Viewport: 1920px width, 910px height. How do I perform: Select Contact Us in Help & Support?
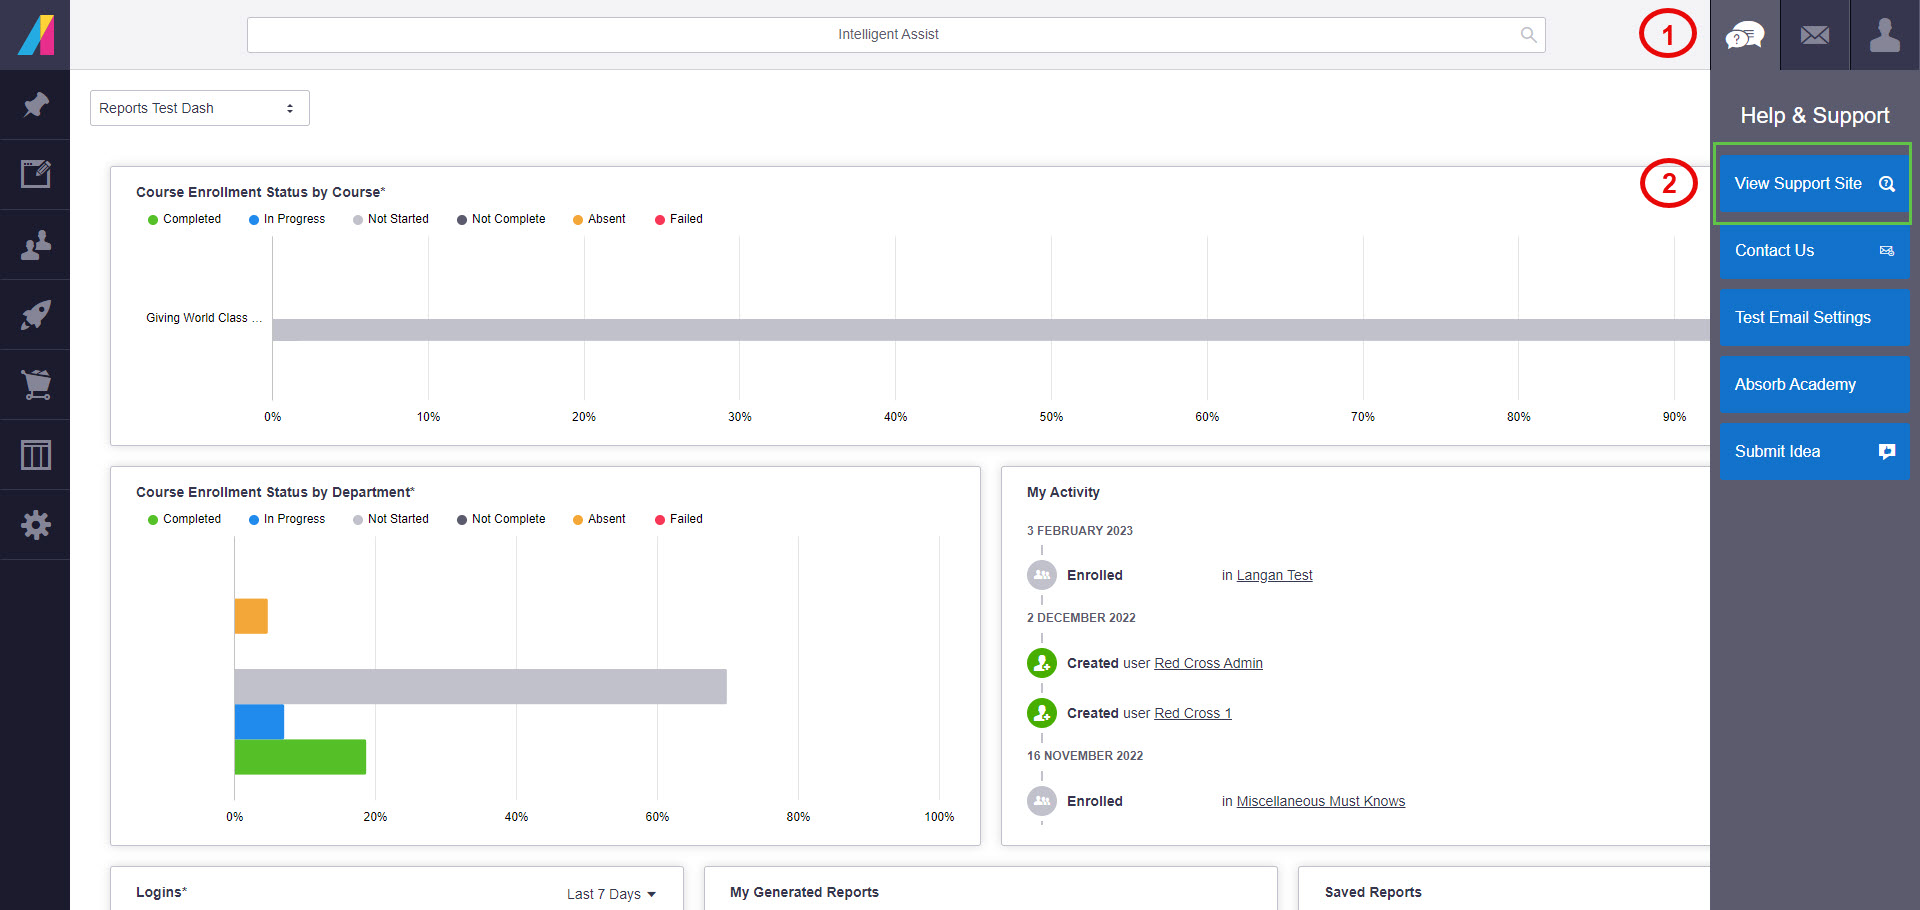1814,251
